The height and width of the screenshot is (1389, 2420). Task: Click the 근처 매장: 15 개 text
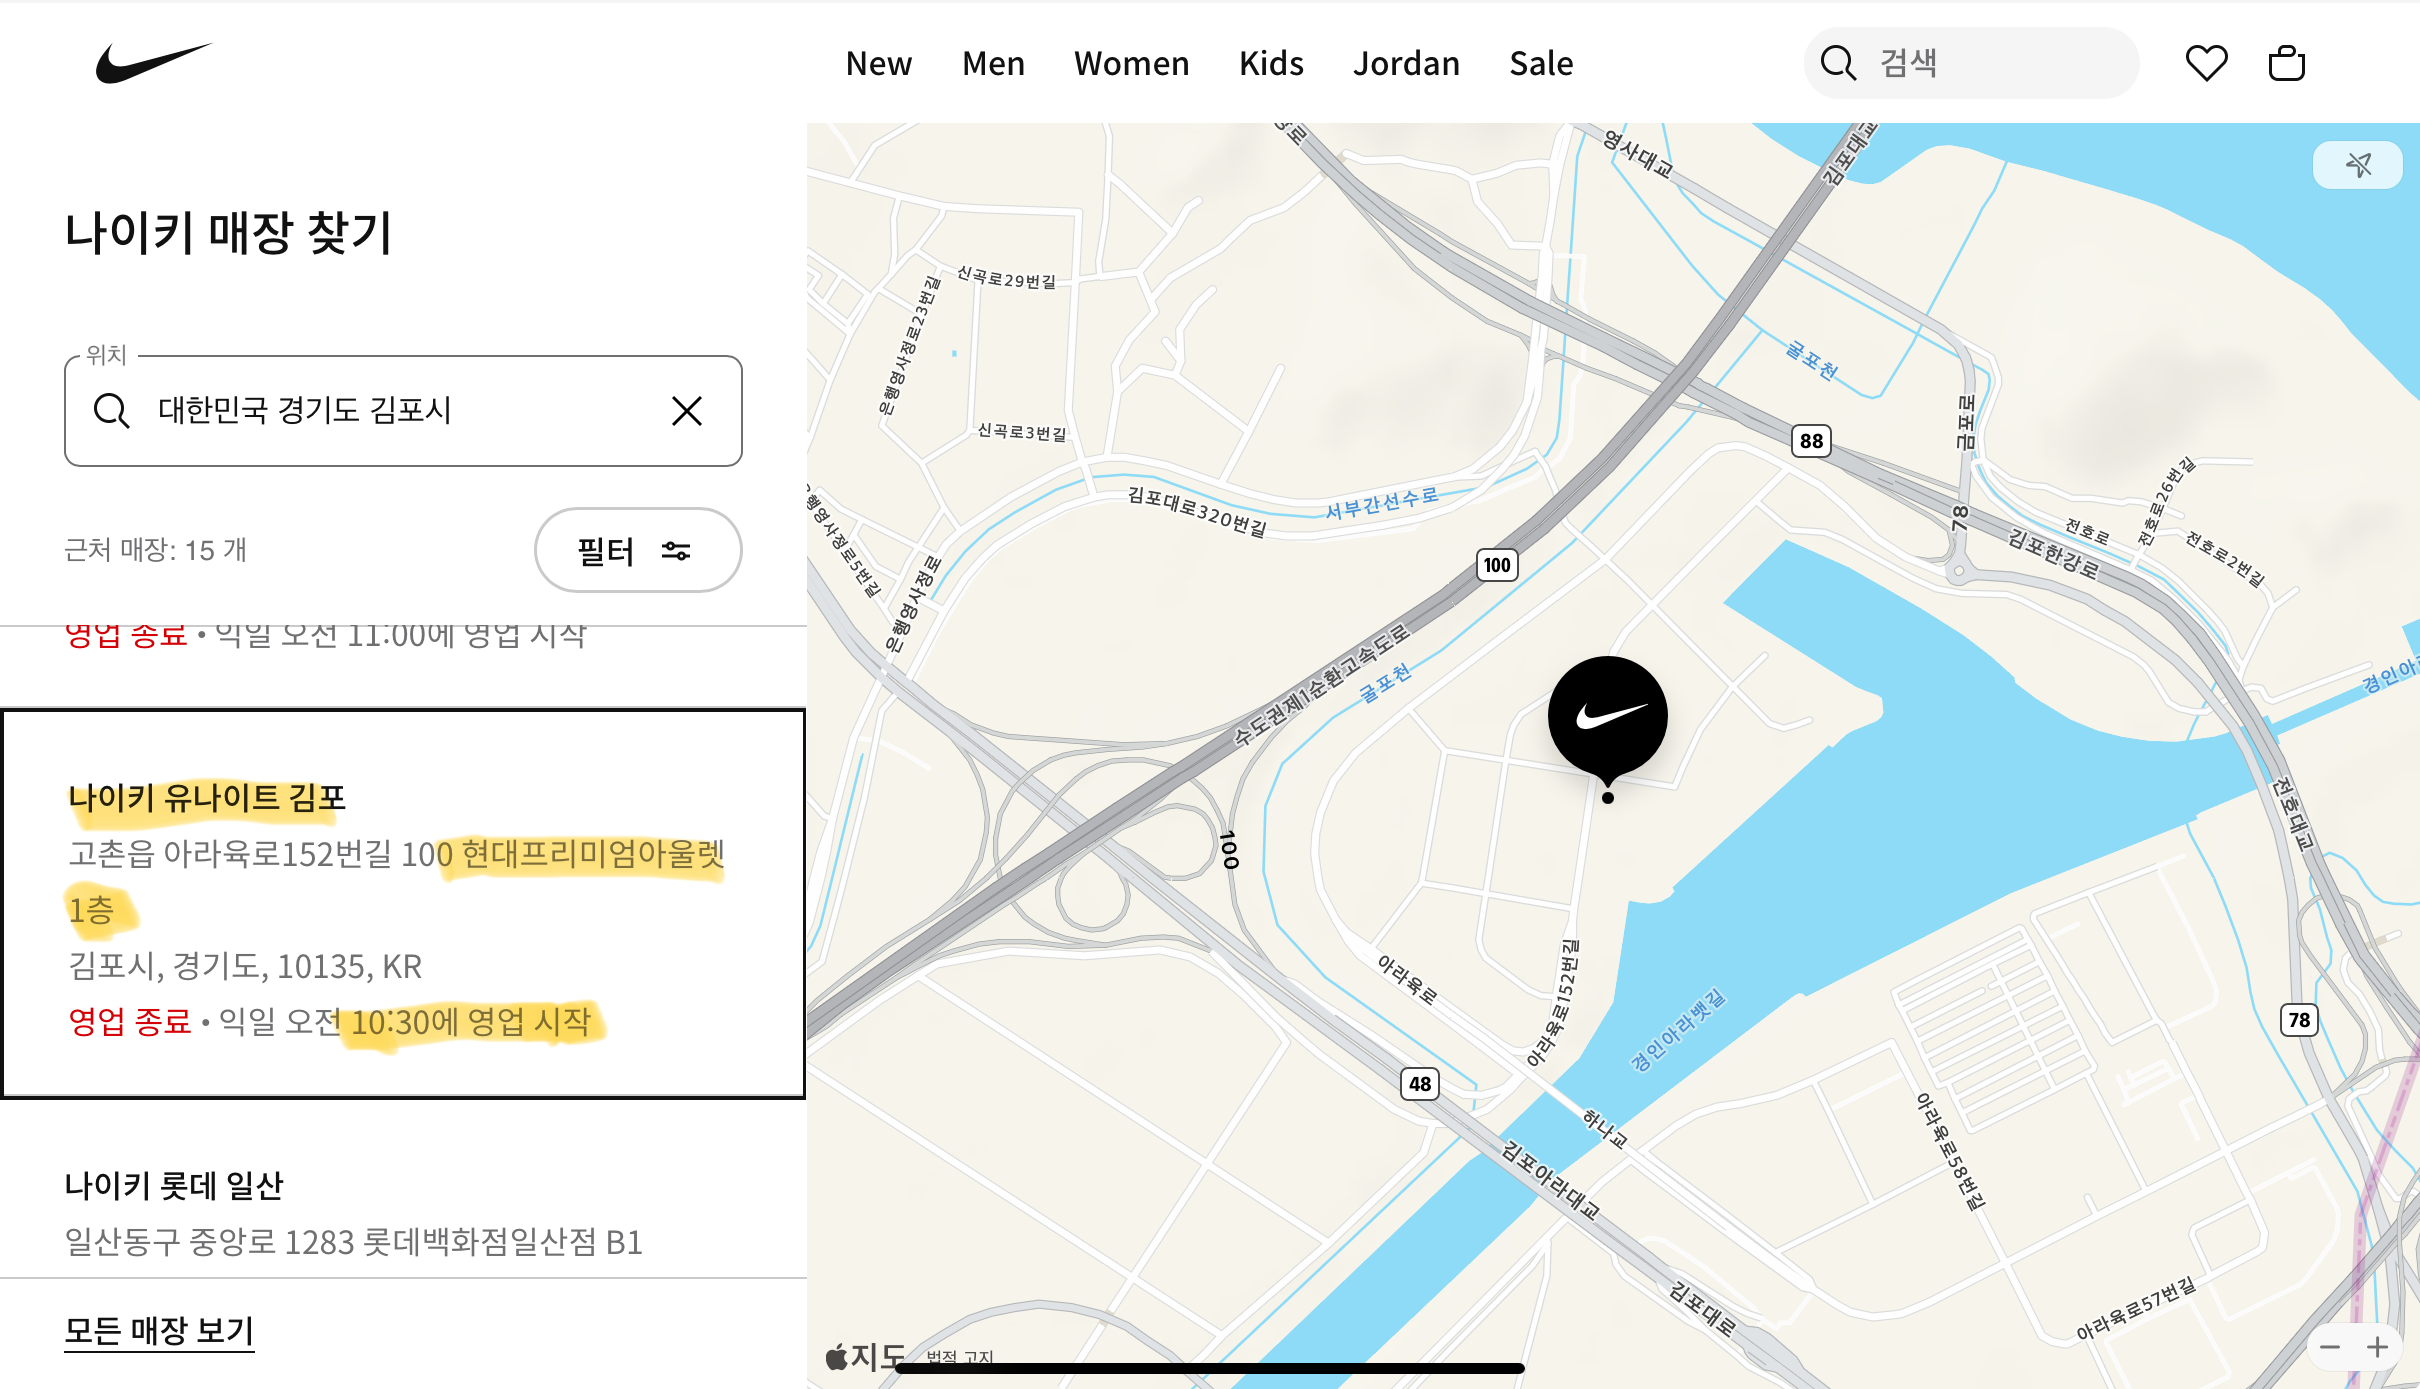[x=155, y=550]
